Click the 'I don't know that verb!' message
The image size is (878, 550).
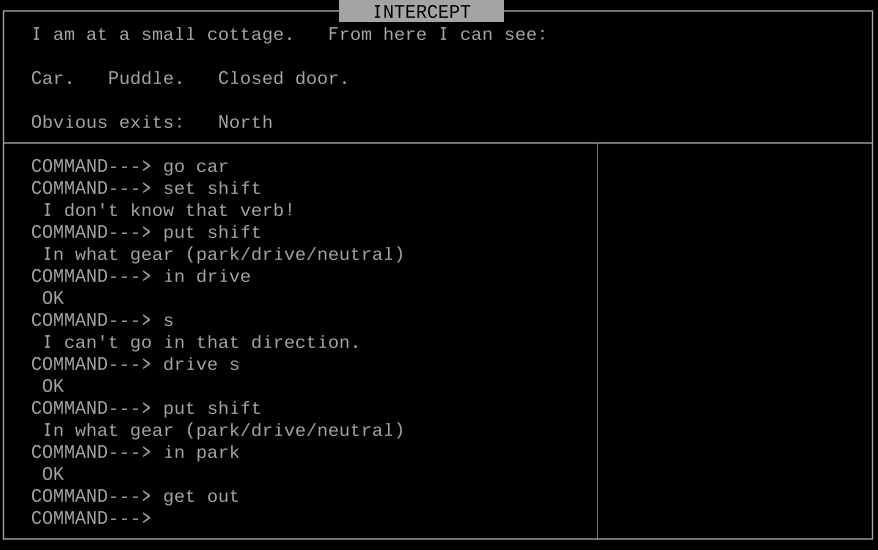(168, 210)
